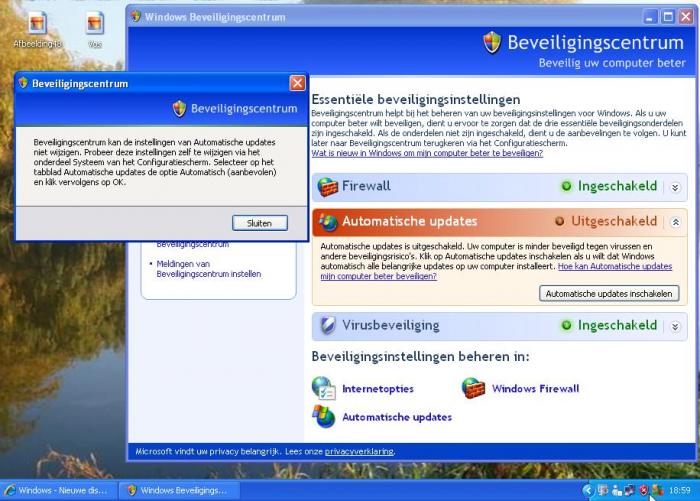Image resolution: width=700 pixels, height=501 pixels.
Task: Click the Virusbeveiliging shield icon
Action: point(328,326)
